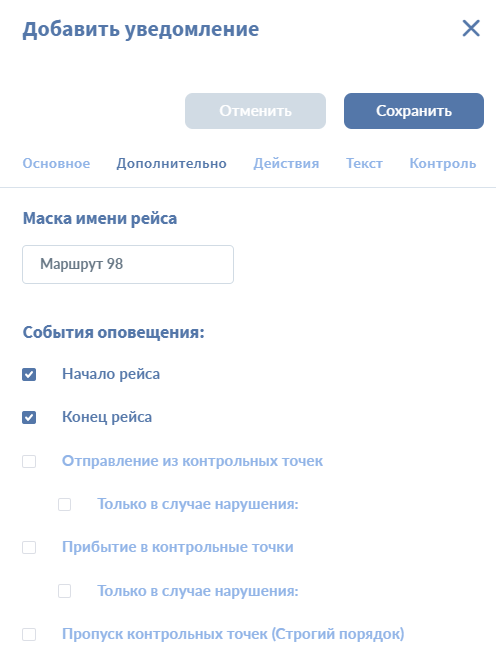
Task: Click the Прибытие в контрольные точки label text
Action: (178, 547)
